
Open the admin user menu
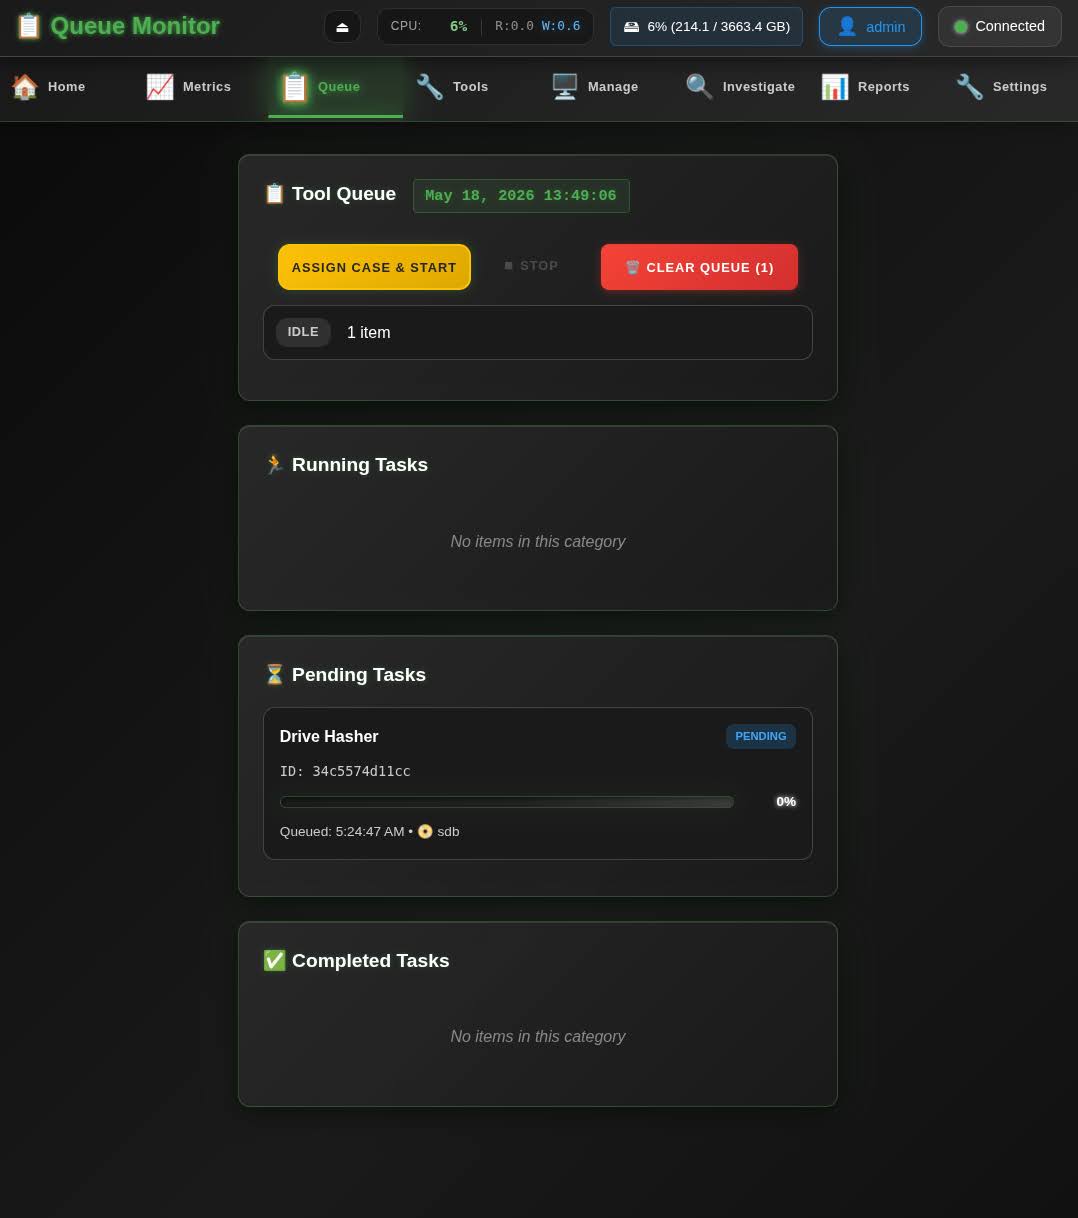(x=870, y=27)
